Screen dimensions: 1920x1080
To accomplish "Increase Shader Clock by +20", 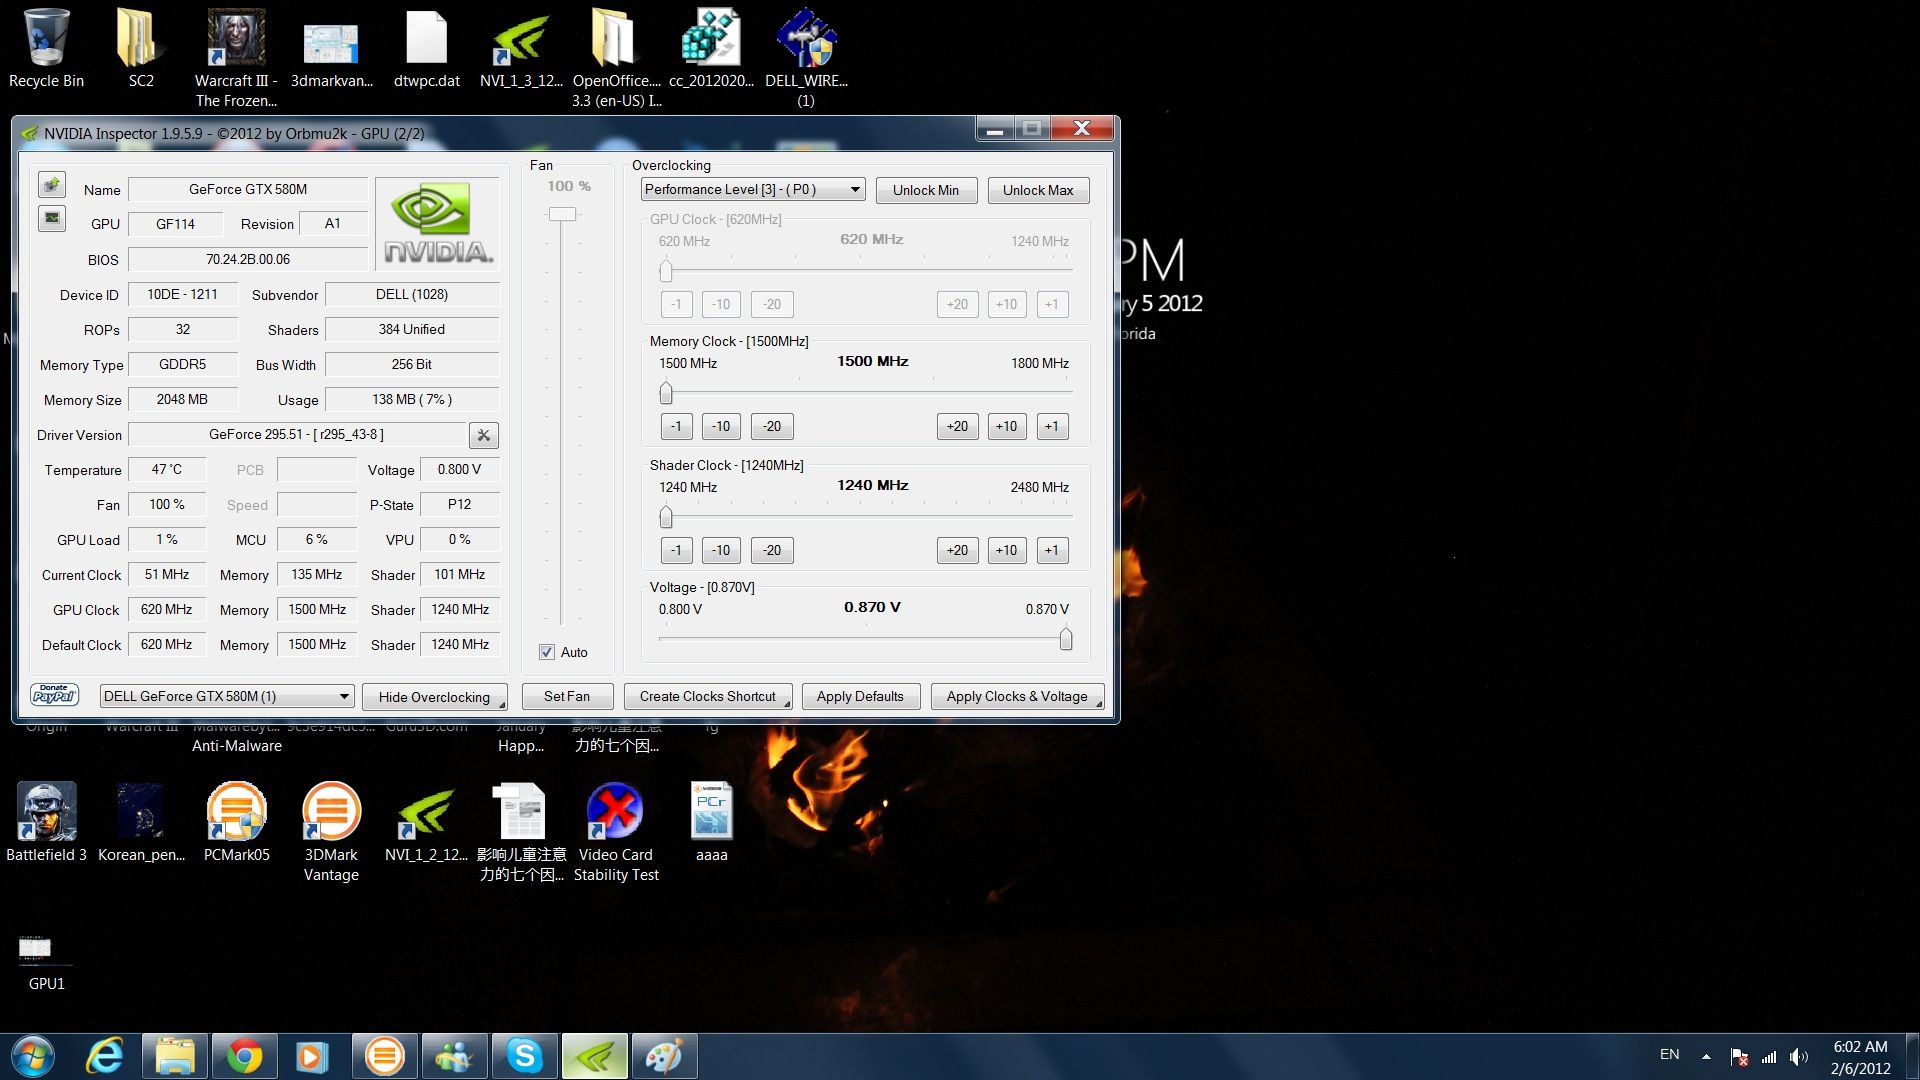I will click(957, 550).
